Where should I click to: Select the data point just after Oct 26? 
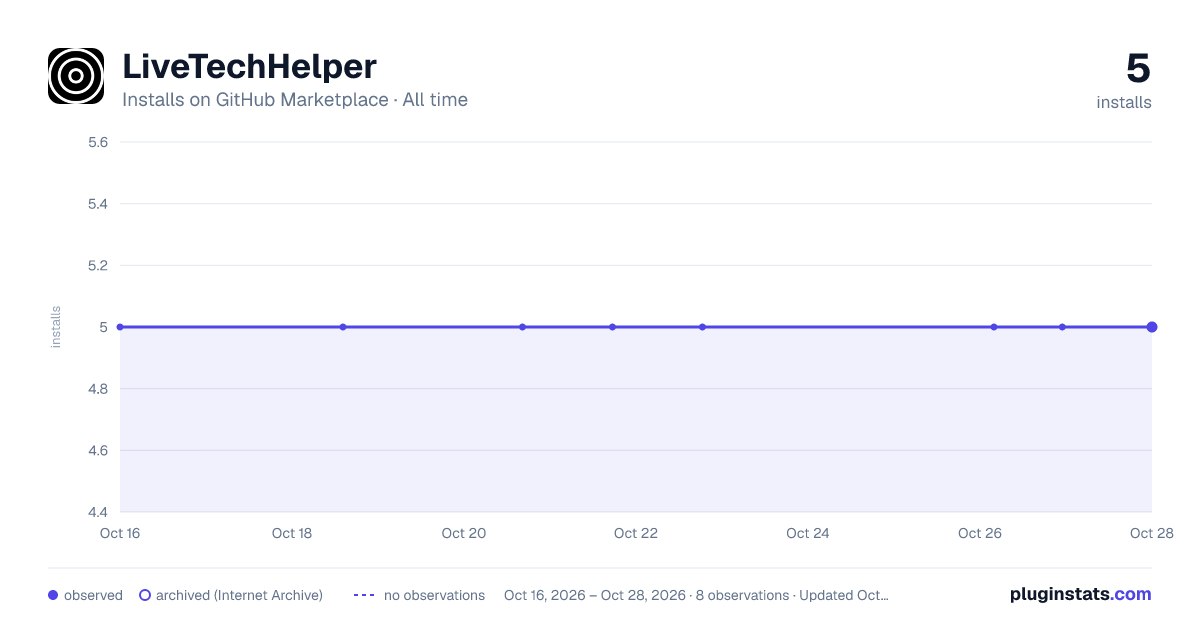pos(994,327)
